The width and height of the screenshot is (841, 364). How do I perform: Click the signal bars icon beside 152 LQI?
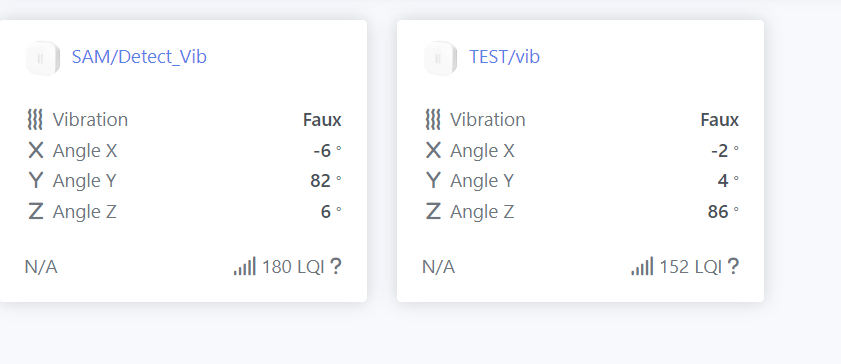pos(642,266)
